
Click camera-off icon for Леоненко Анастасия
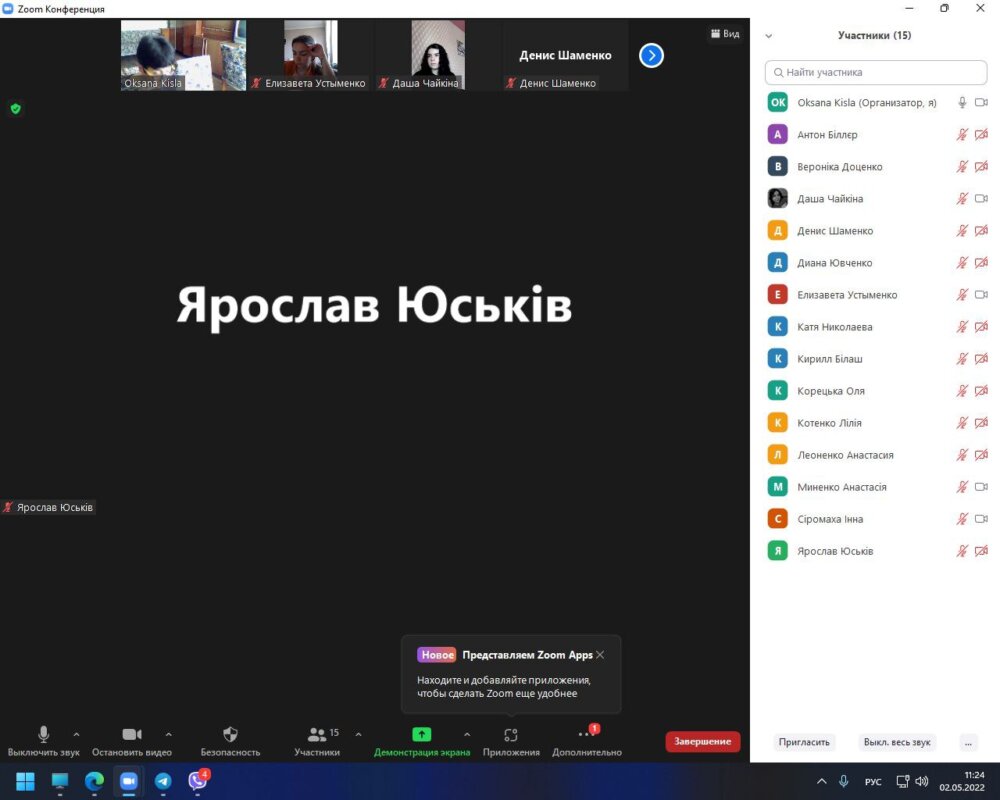[x=982, y=455]
